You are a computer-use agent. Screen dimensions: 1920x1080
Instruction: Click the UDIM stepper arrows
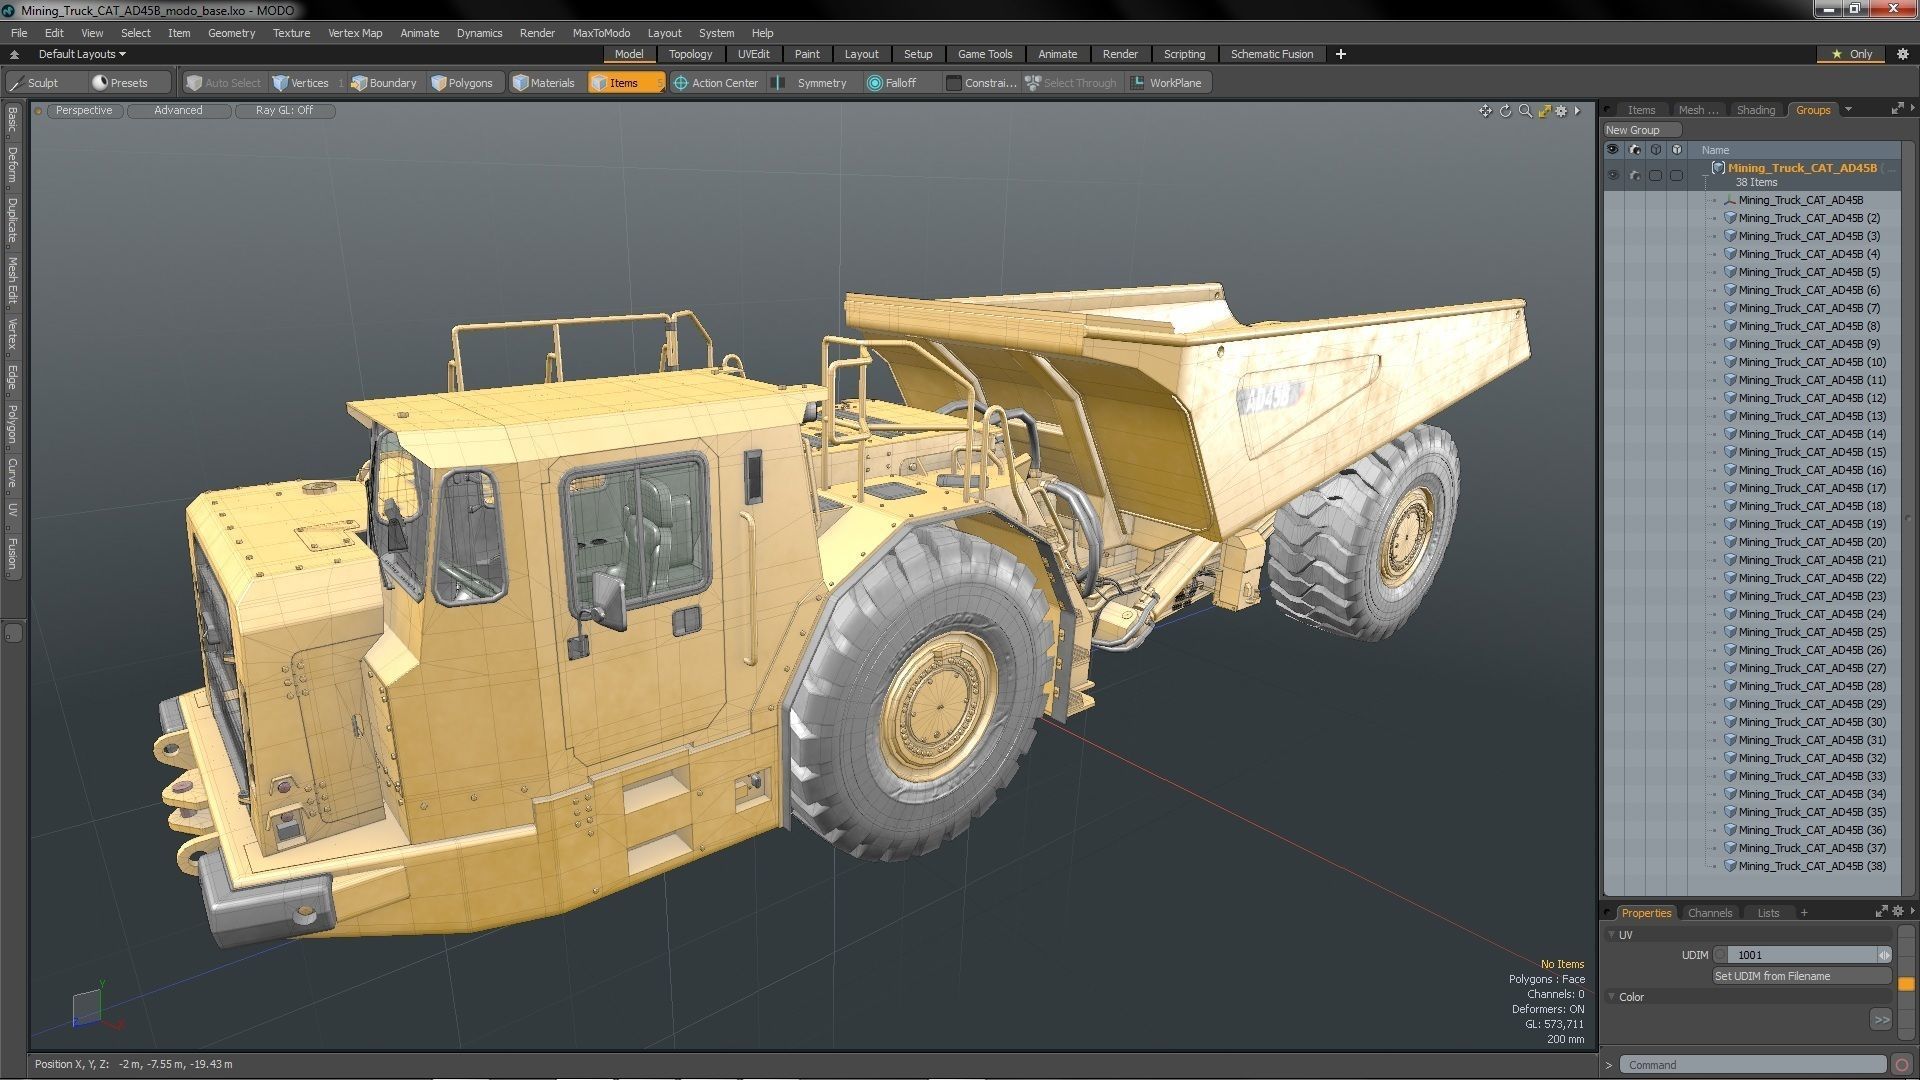click(1884, 955)
